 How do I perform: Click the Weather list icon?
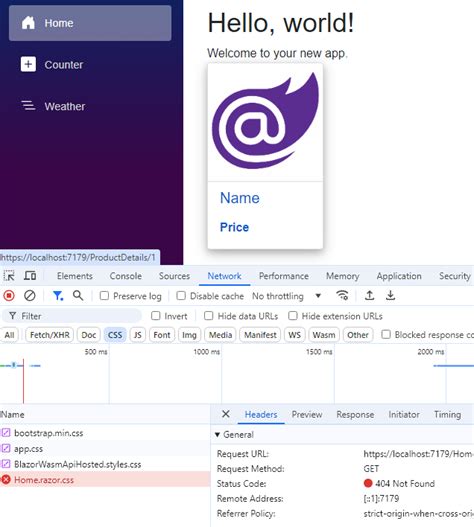coord(28,106)
